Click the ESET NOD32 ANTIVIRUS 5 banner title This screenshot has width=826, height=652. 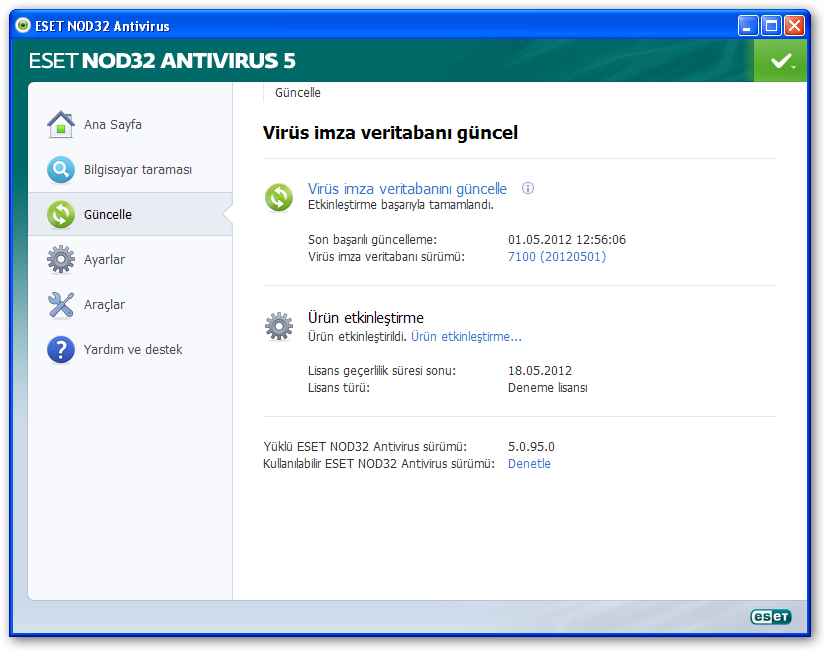click(162, 61)
